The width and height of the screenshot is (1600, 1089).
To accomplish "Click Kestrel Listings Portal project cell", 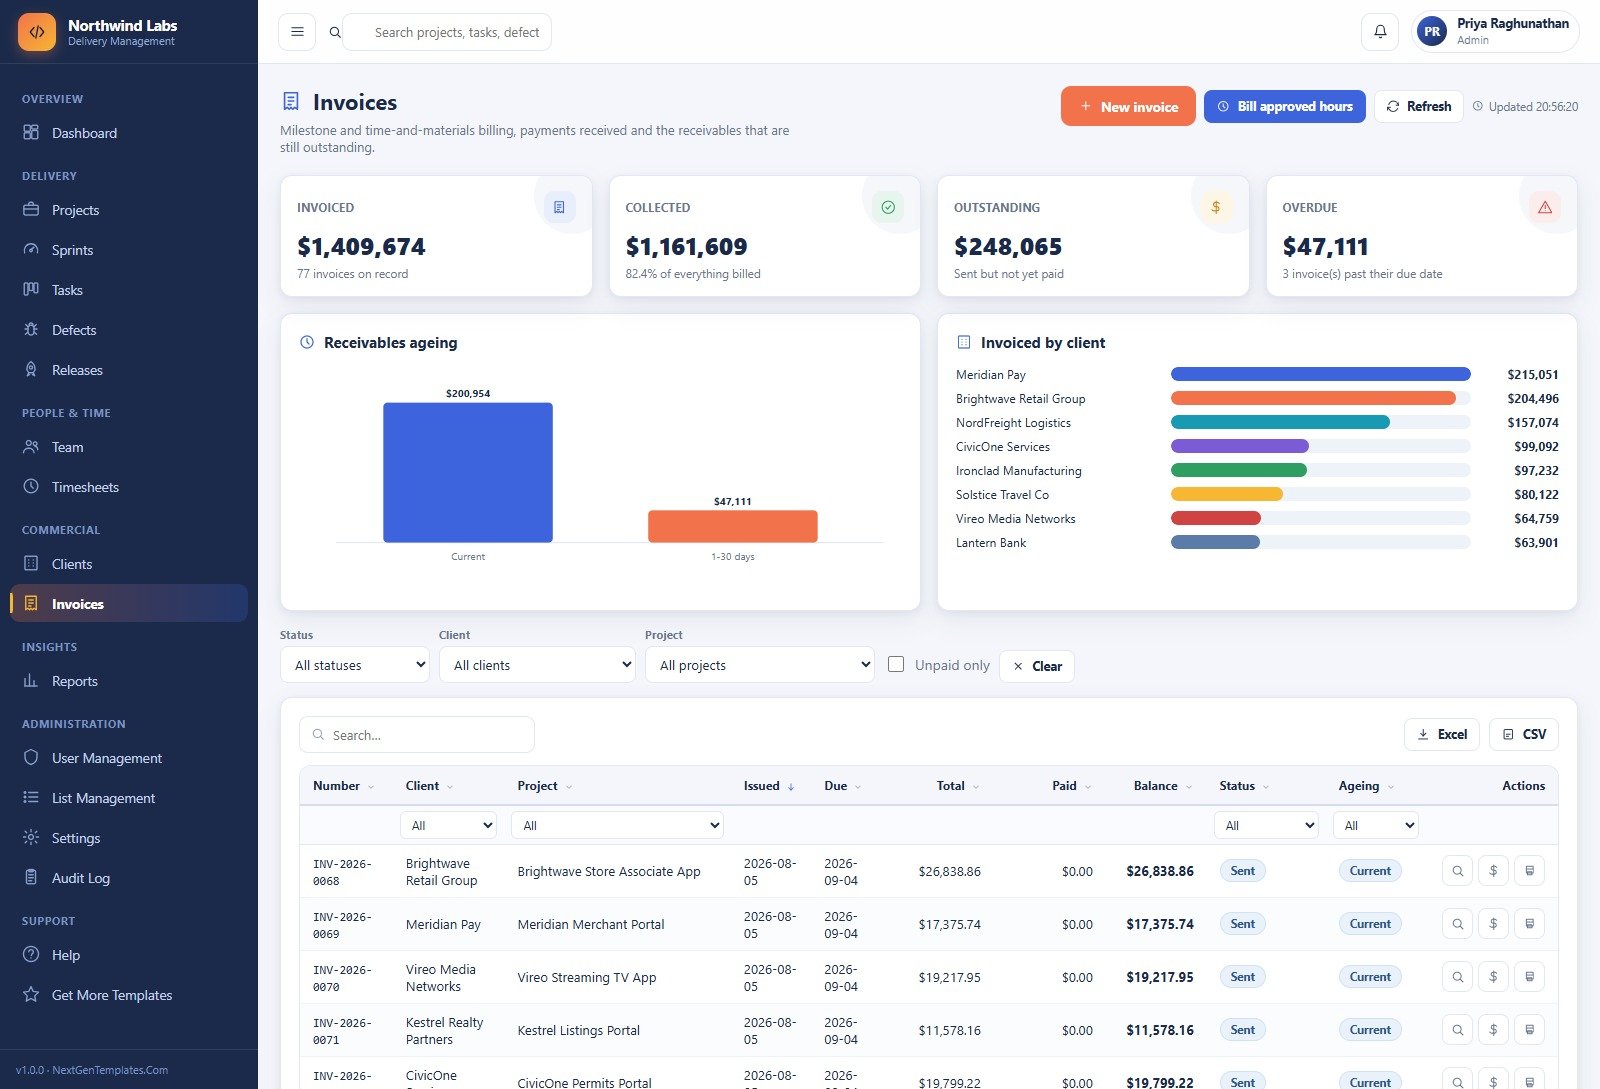I will (x=579, y=1030).
